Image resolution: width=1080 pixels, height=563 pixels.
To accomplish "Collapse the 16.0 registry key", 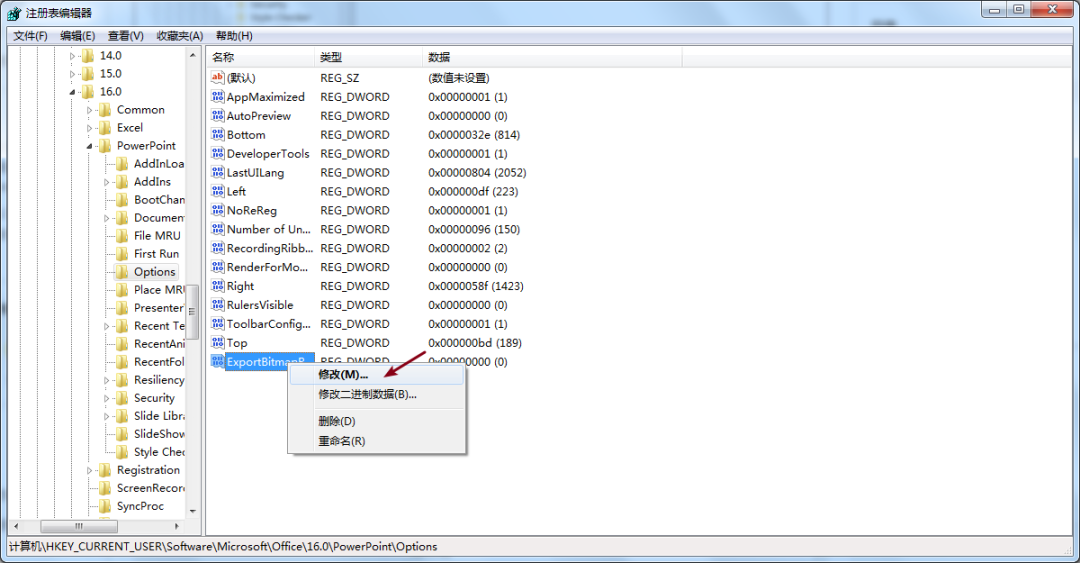I will click(x=72, y=92).
